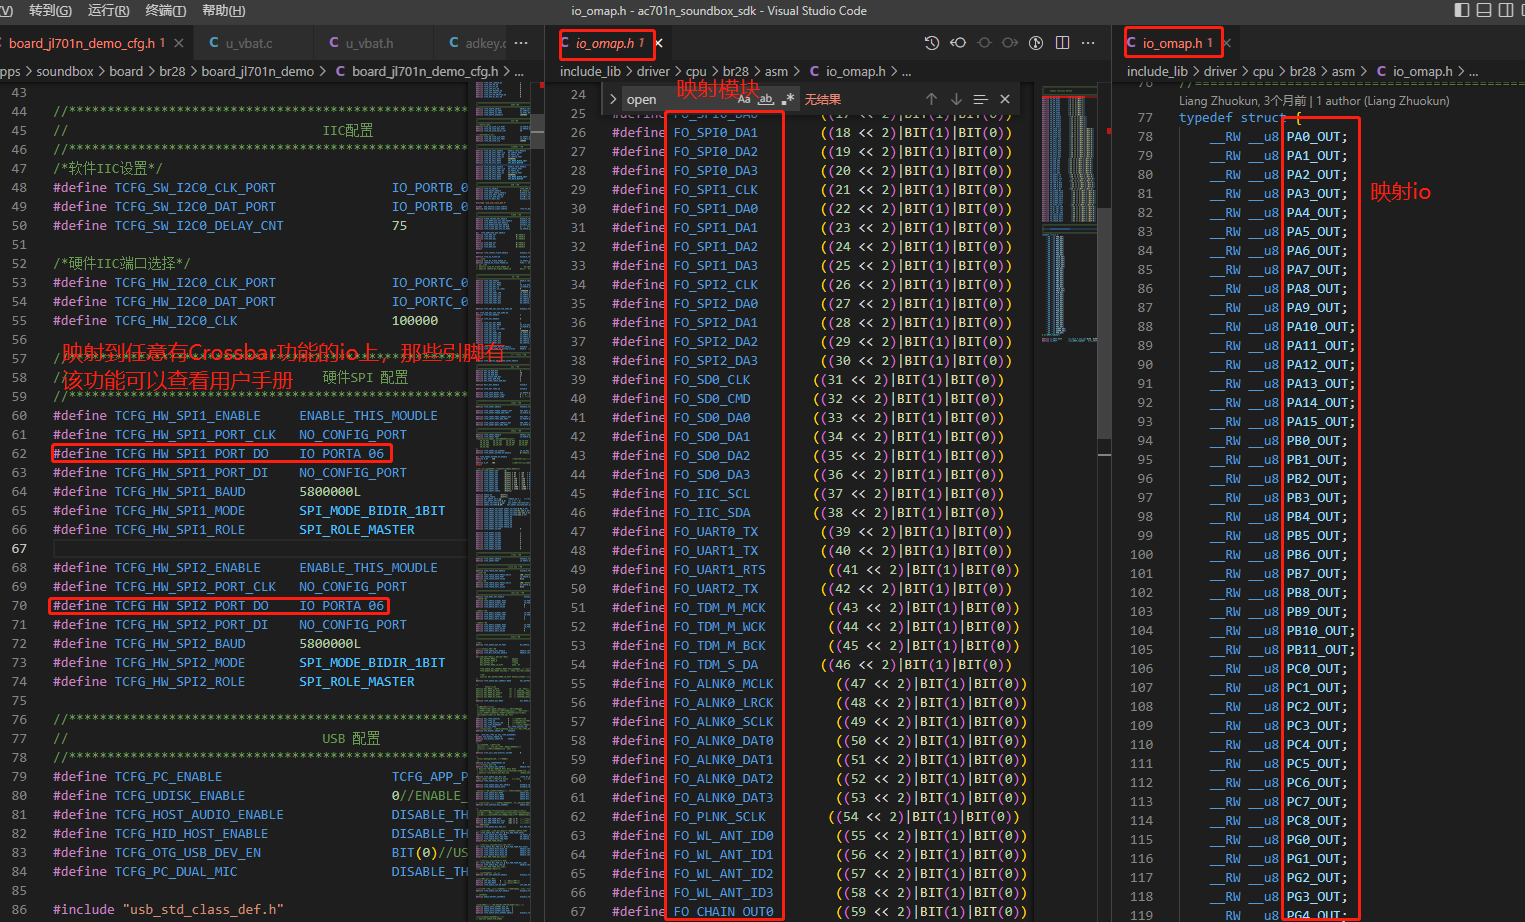Open the 转到(G) menu
The image size is (1525, 922).
coord(50,10)
